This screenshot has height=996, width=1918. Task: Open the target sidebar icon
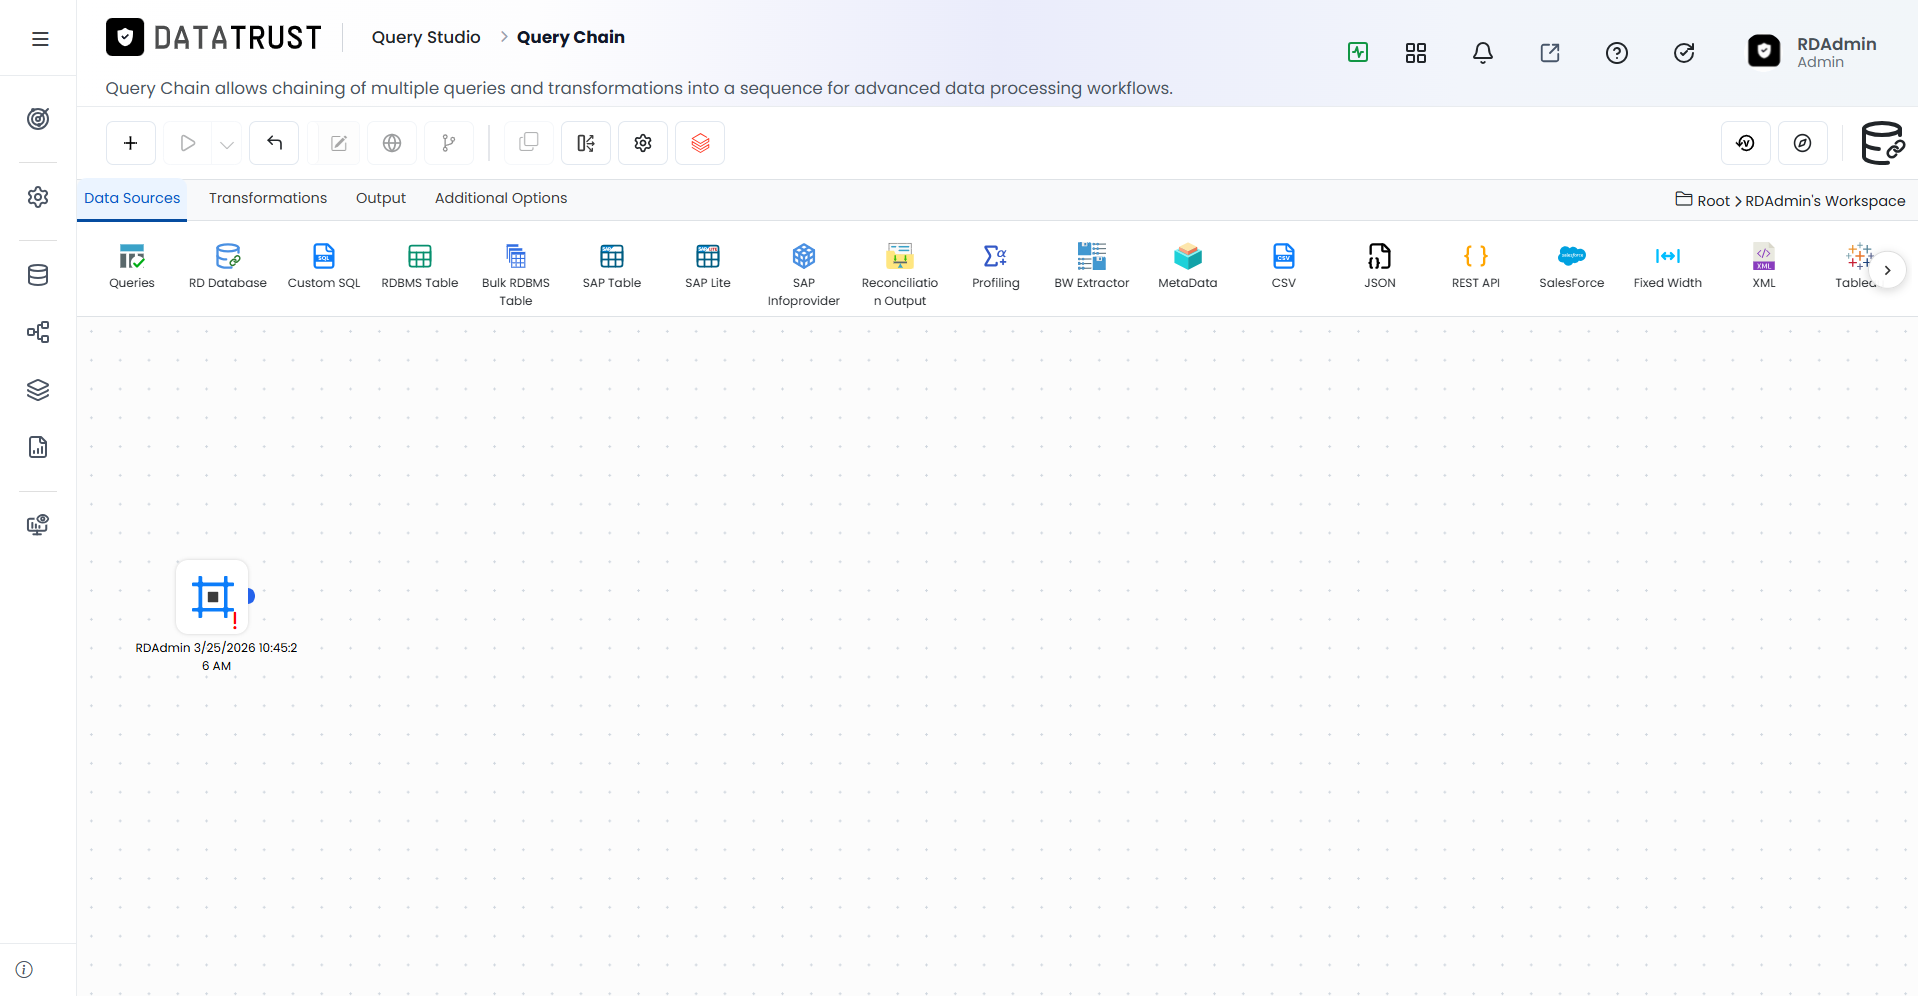coord(38,119)
